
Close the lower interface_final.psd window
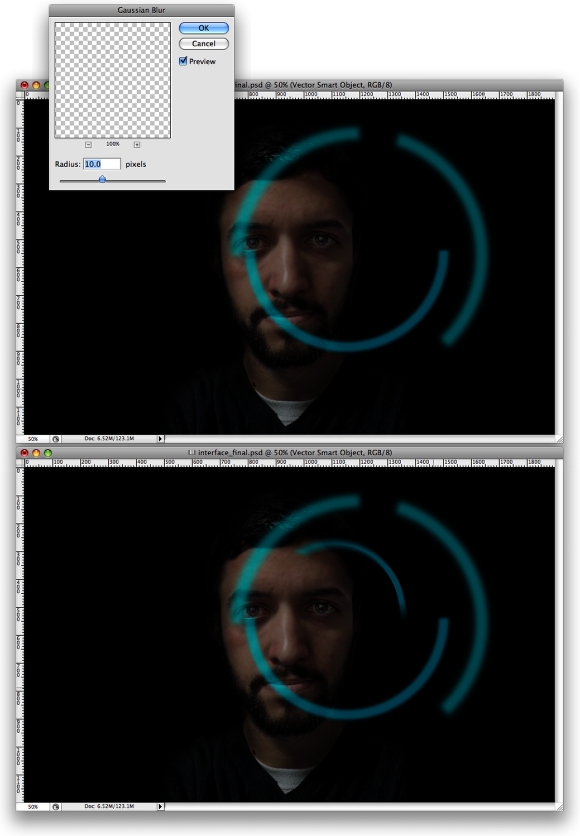(x=24, y=453)
